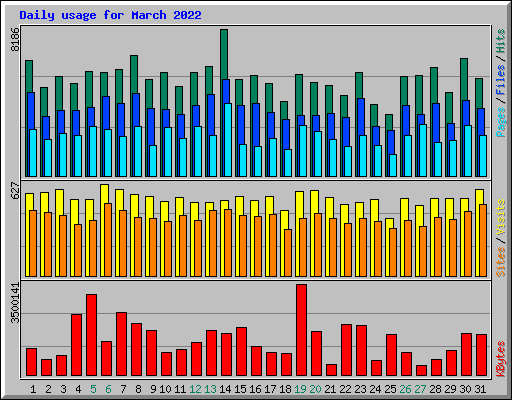Click the 'Daily usage for March 2022' title
Viewport: 512px width, 400px height.
pyautogui.click(x=110, y=15)
